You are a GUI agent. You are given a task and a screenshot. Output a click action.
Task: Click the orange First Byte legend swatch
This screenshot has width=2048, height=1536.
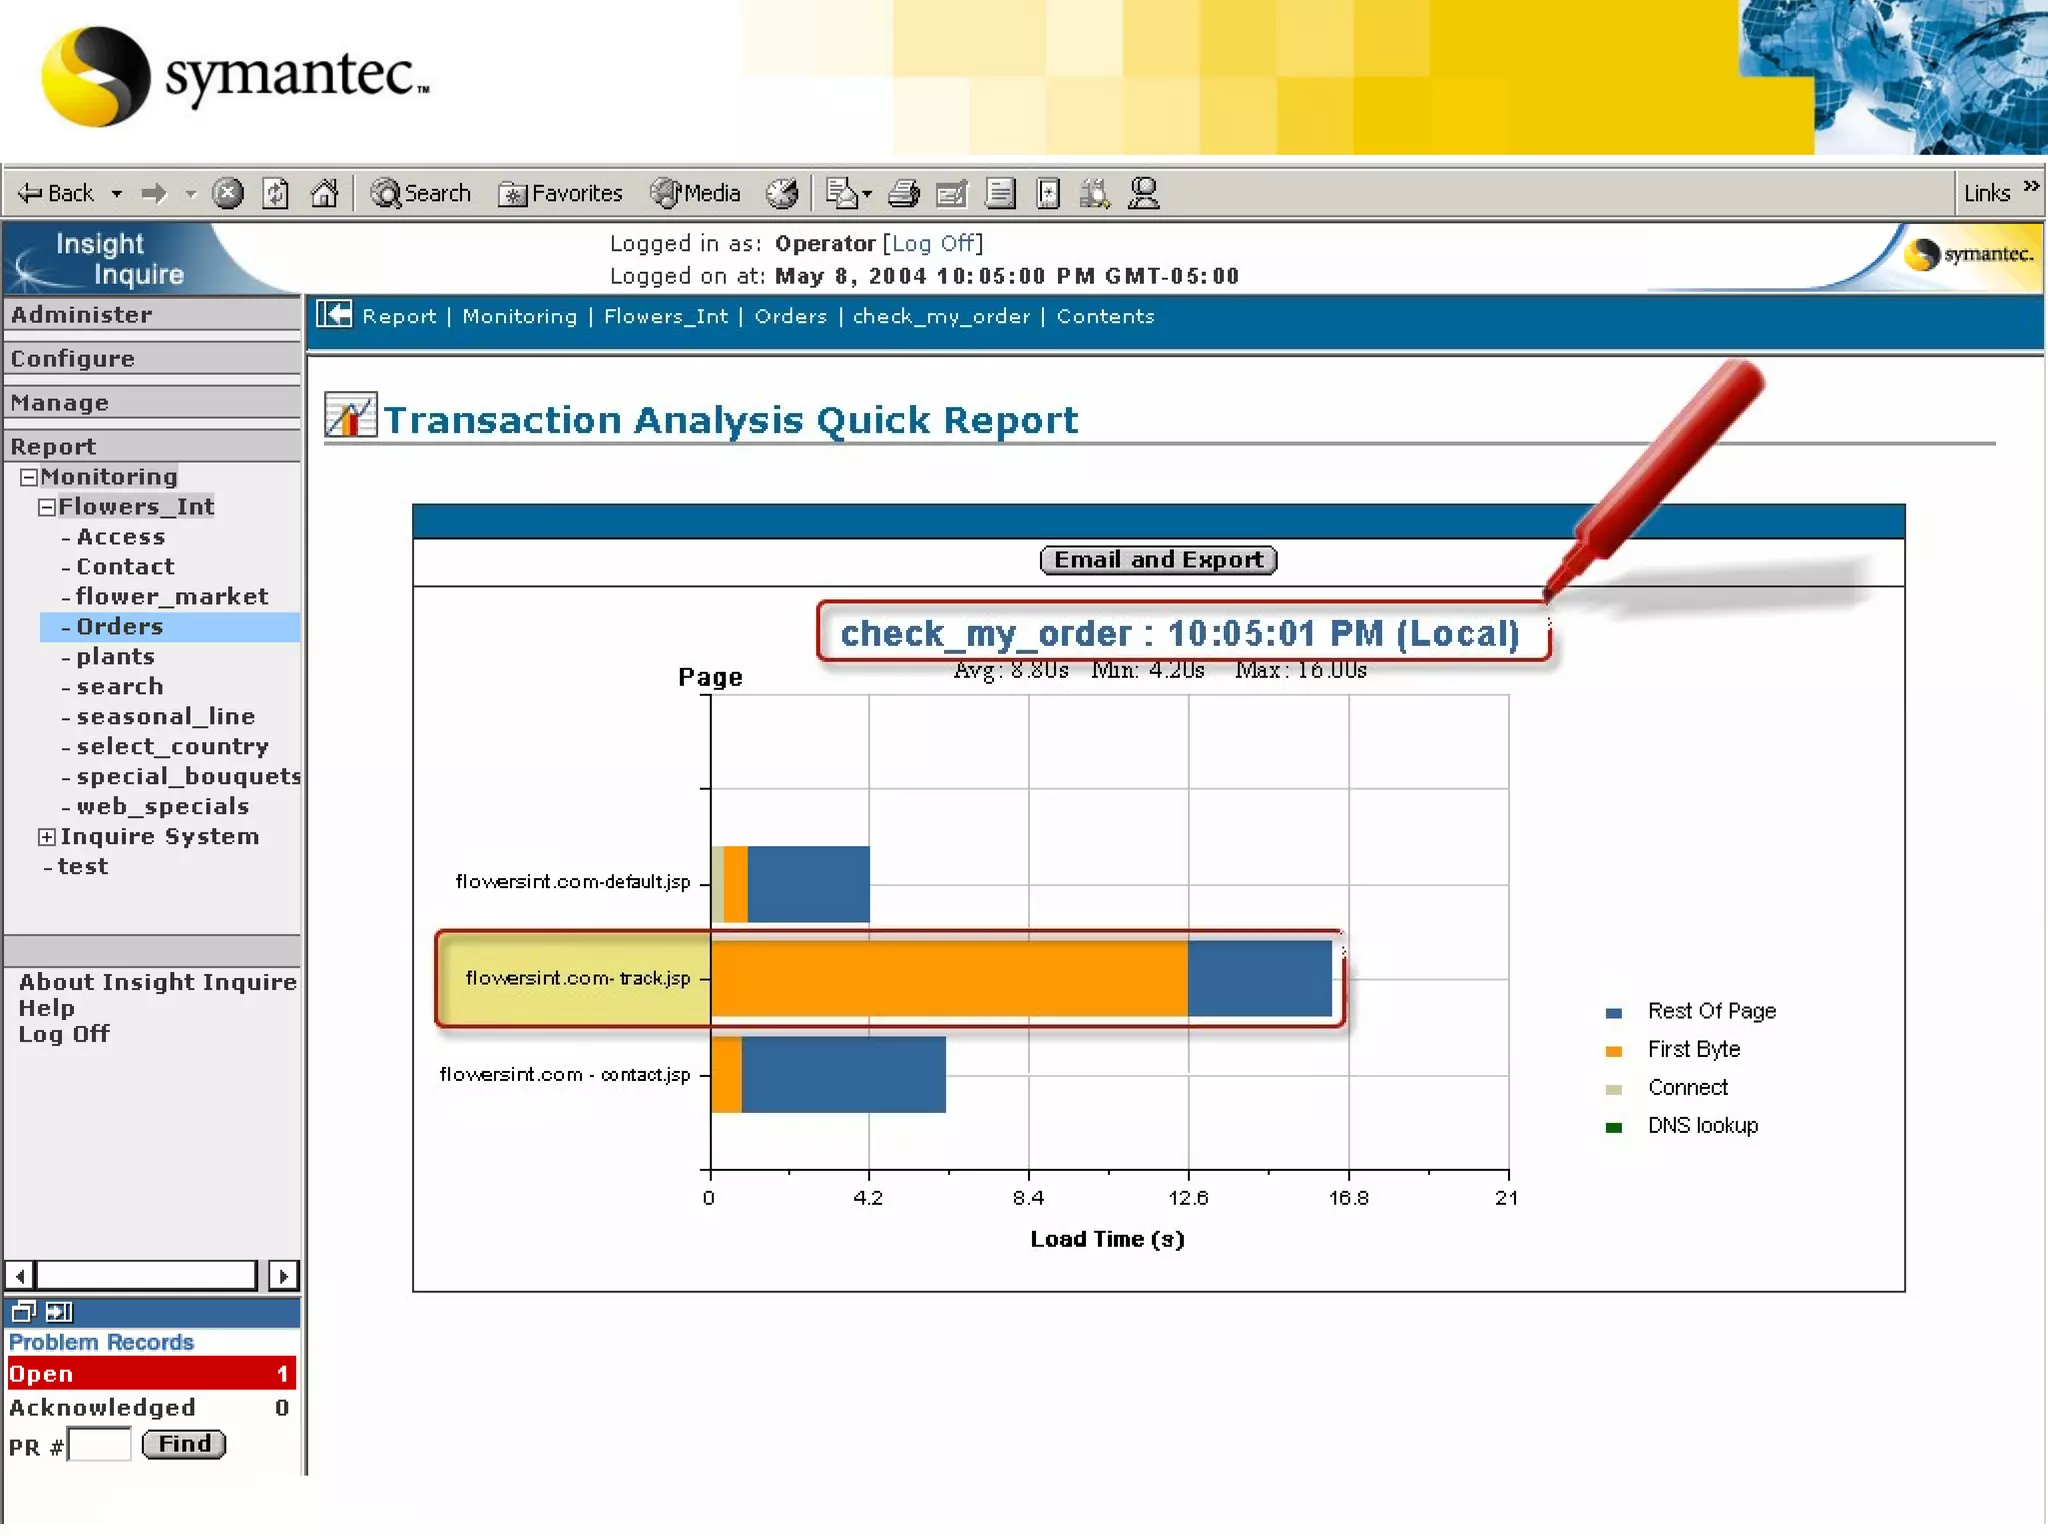(x=1613, y=1050)
